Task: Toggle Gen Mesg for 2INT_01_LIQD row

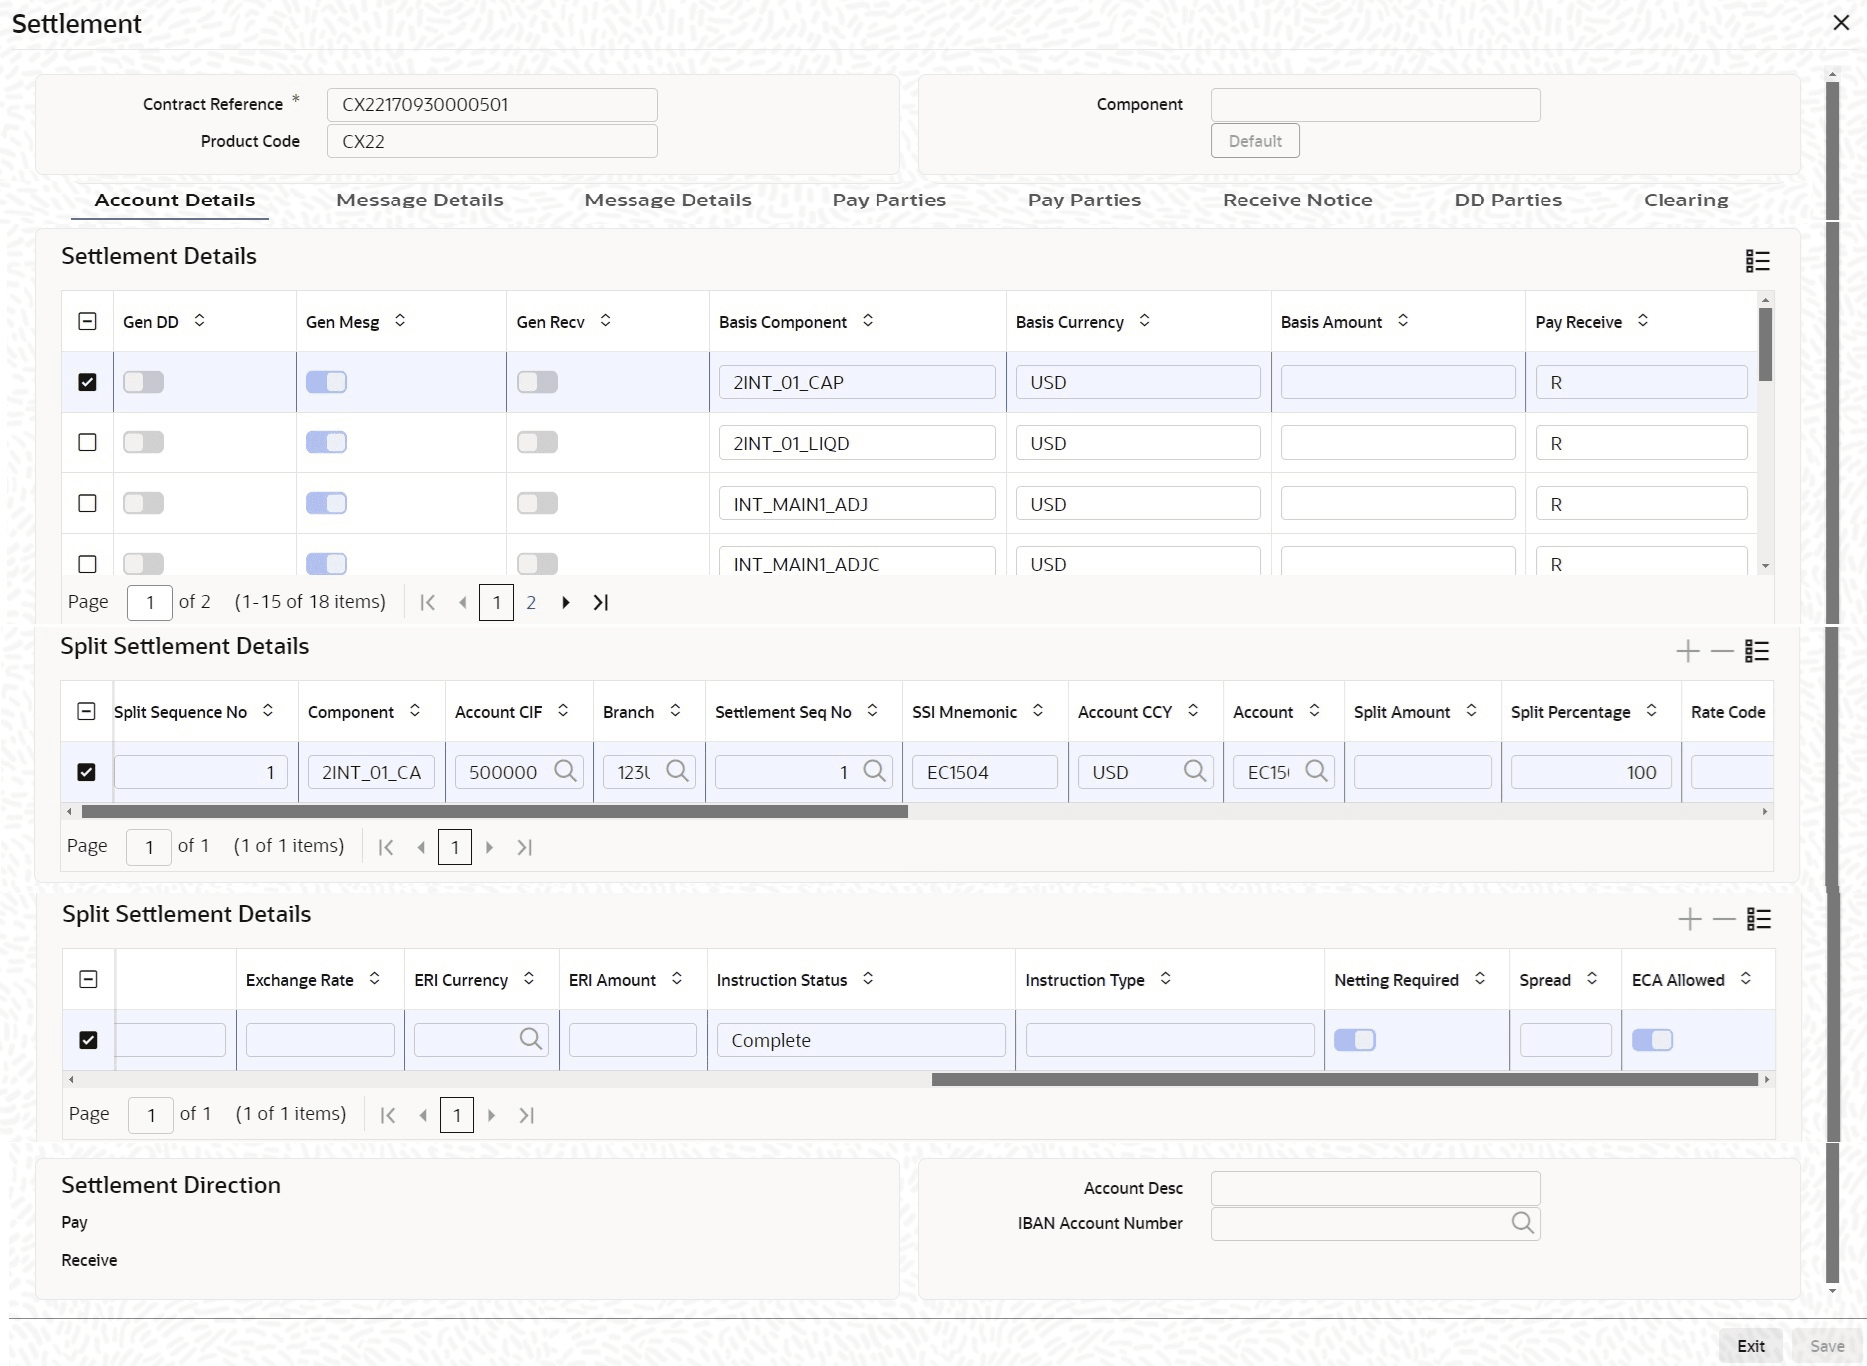Action: tap(326, 442)
